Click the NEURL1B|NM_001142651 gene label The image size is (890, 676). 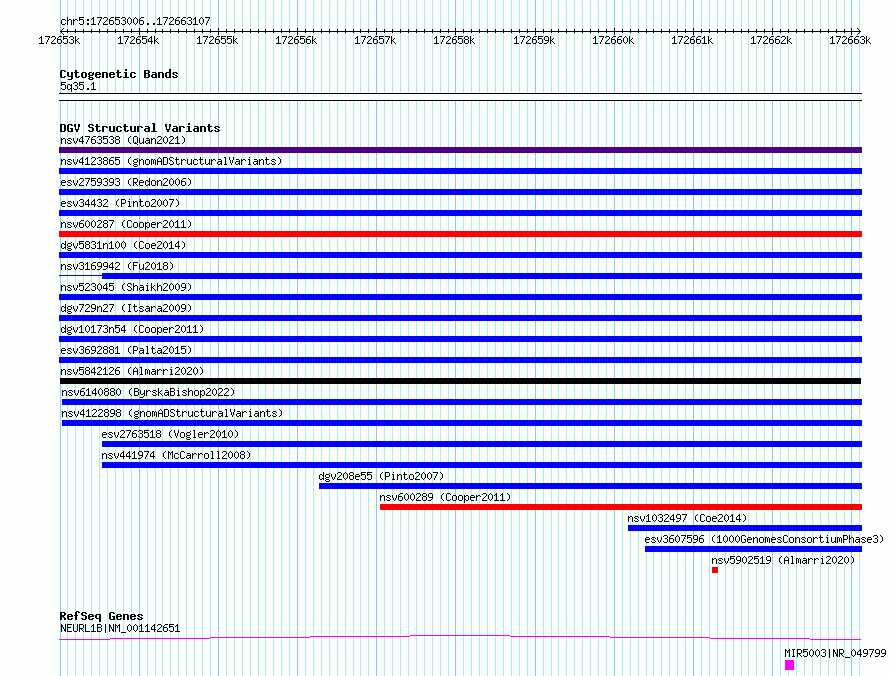click(120, 628)
